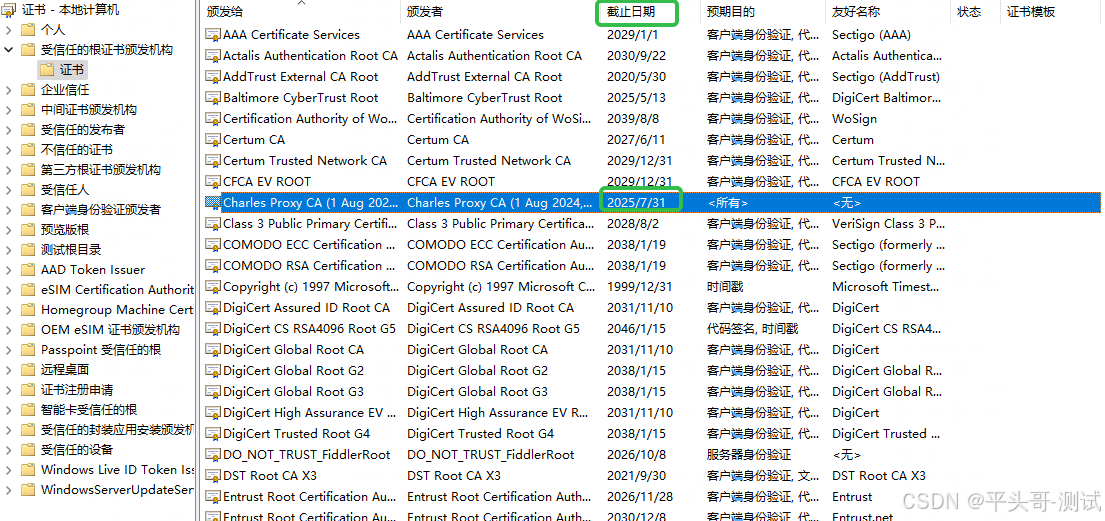Select the Passpoint 受信任的根 folder

tap(101, 350)
